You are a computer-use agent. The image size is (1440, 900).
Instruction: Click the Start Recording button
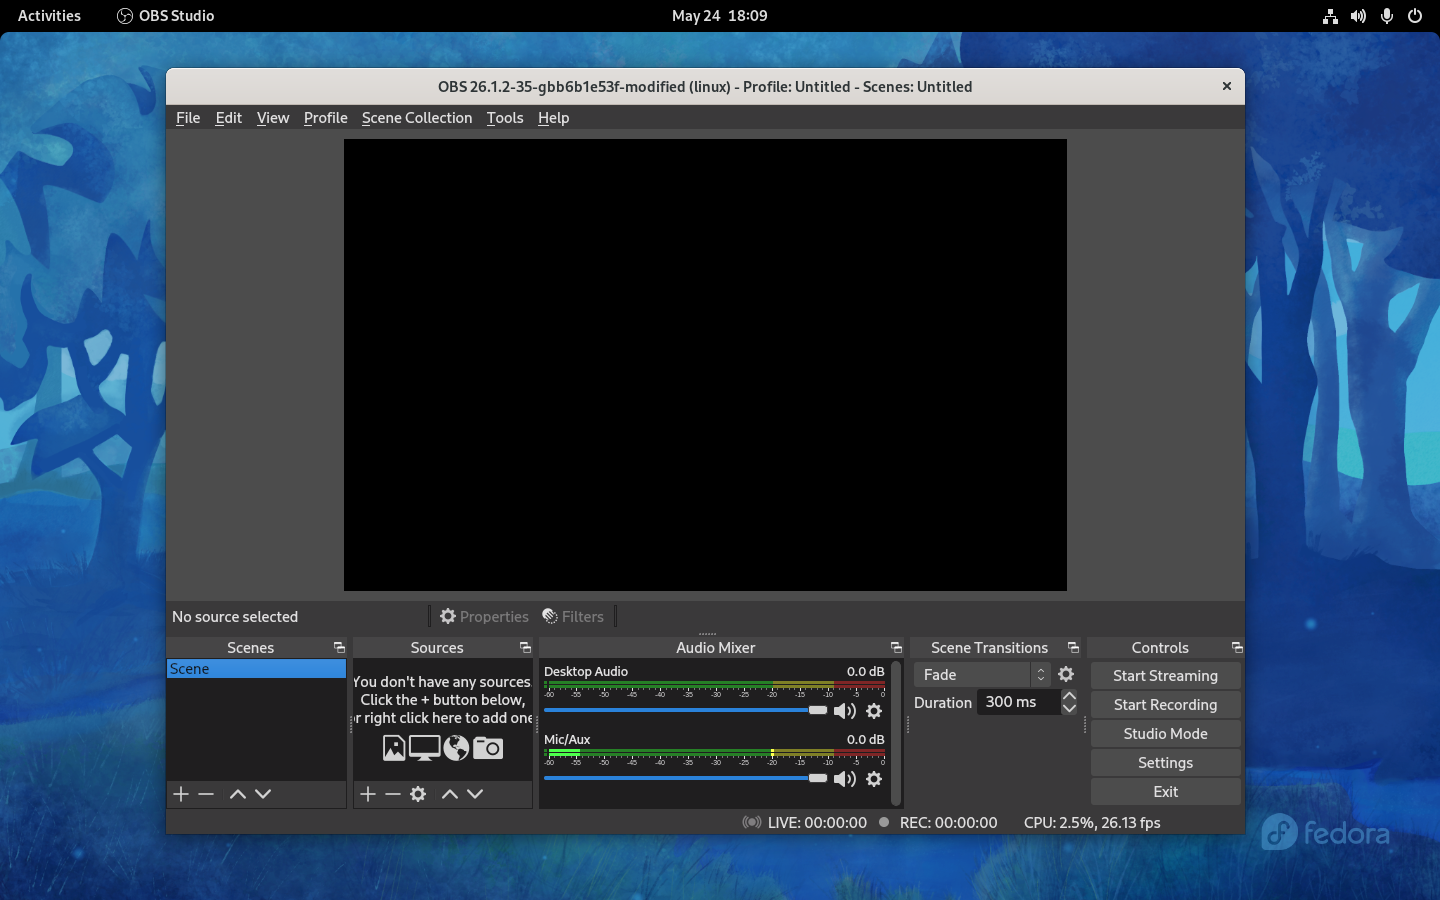(x=1165, y=704)
